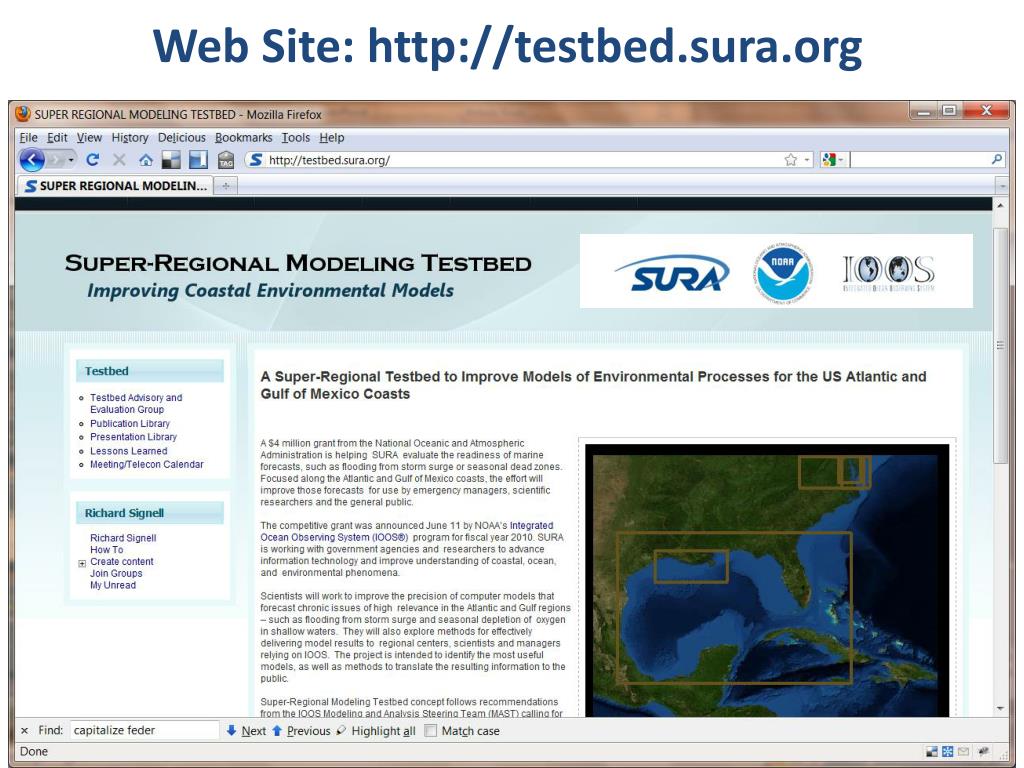
Task: Click the Richard Signell user link
Action: (123, 538)
